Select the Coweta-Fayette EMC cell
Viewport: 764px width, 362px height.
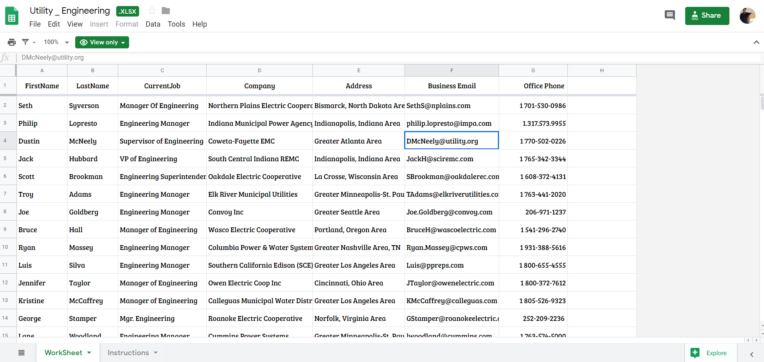tap(259, 141)
